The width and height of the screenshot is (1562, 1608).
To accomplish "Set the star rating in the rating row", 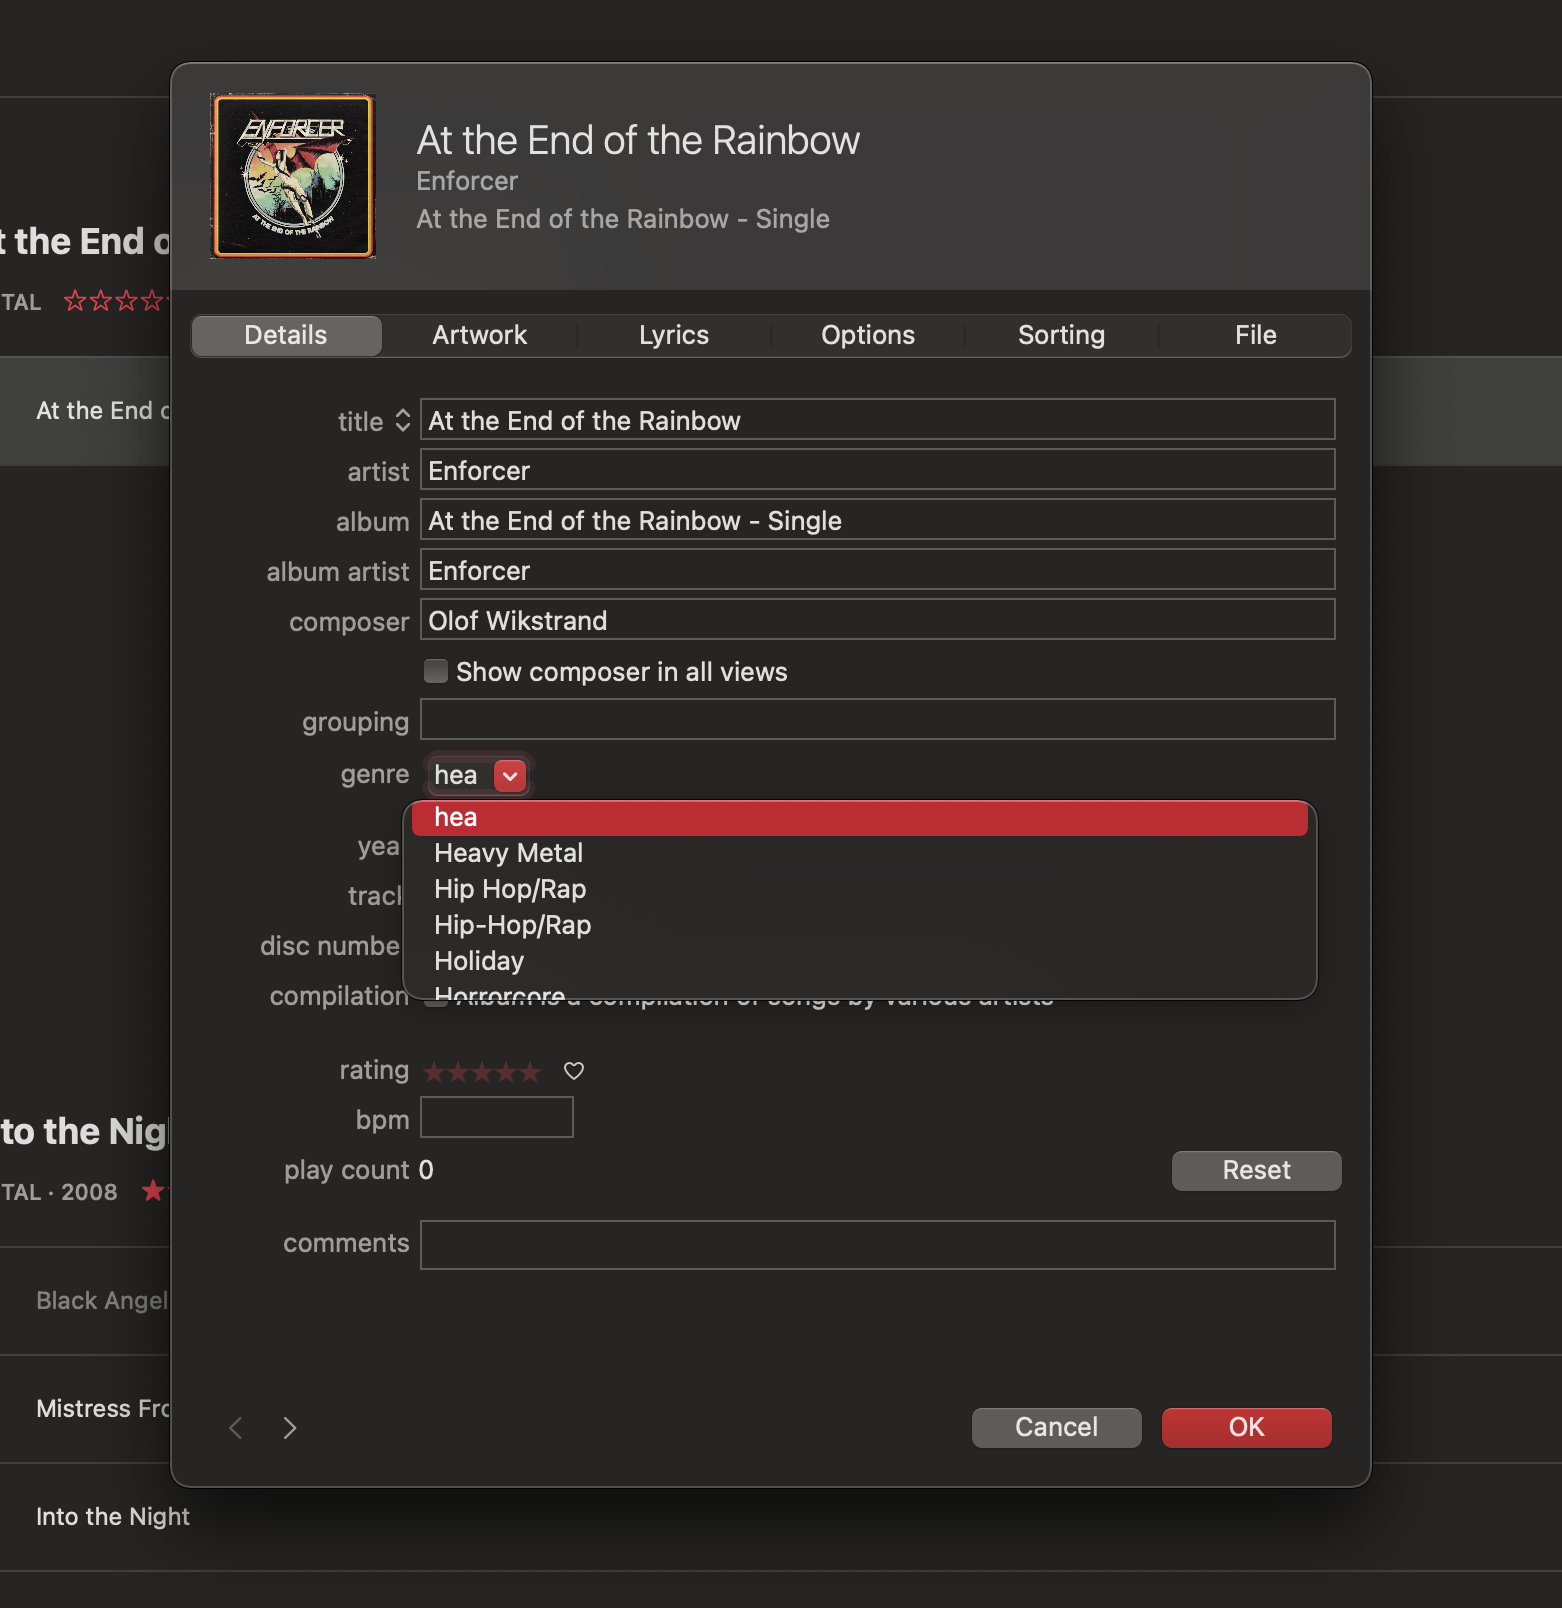I will [x=482, y=1072].
